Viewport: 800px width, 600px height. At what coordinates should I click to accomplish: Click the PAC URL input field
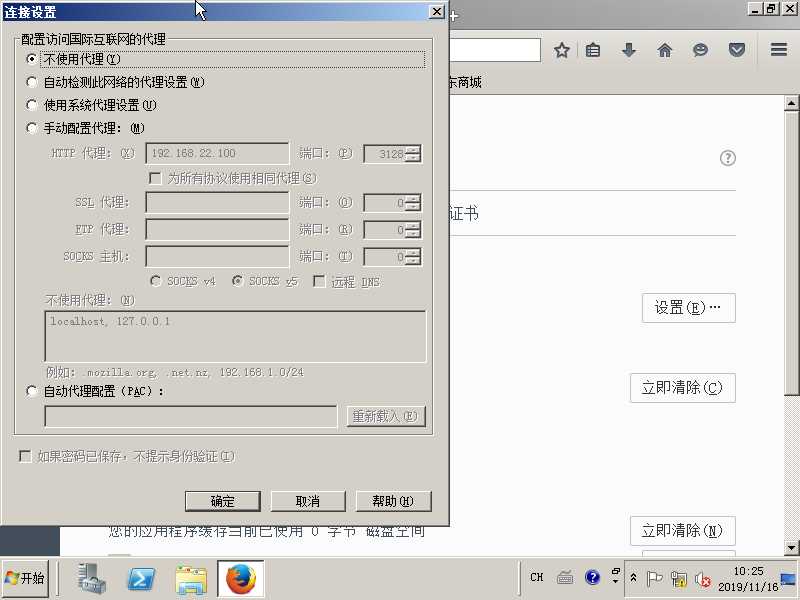click(x=191, y=416)
